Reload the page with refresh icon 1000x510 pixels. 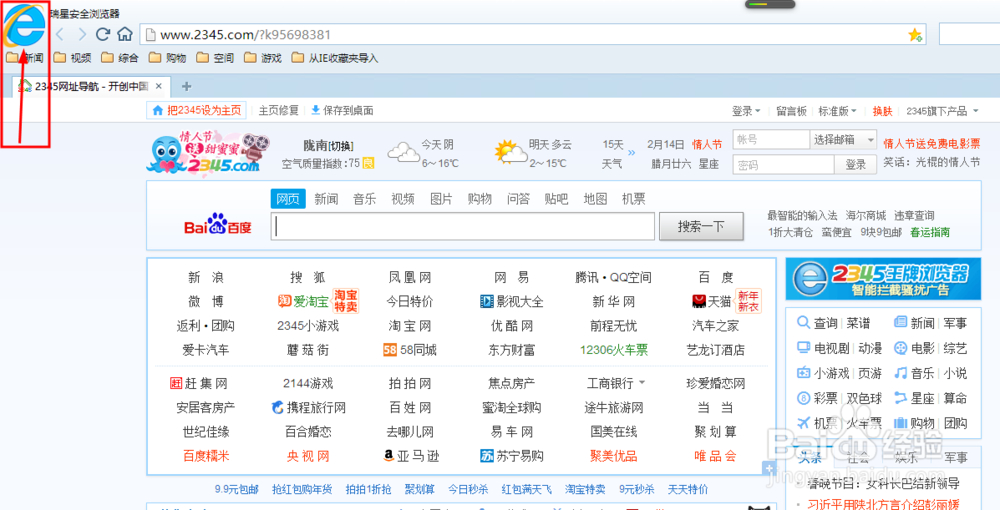(103, 34)
